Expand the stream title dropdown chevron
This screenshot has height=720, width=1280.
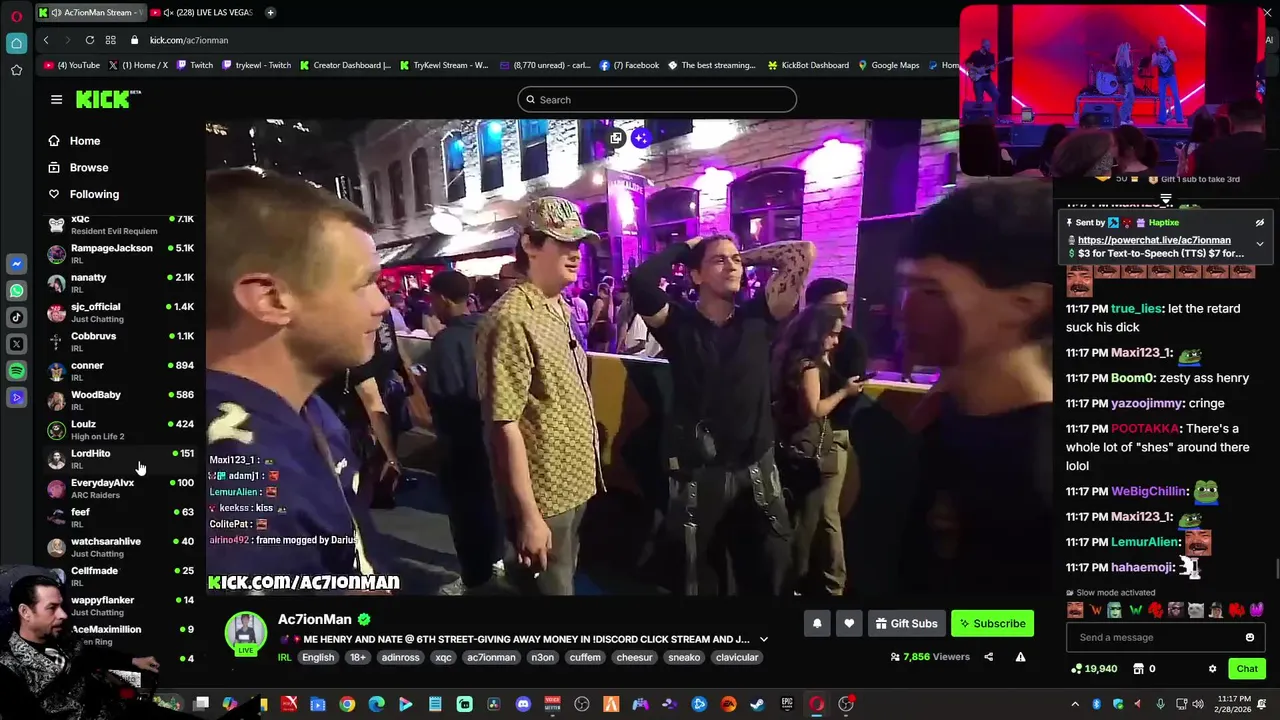click(x=764, y=639)
